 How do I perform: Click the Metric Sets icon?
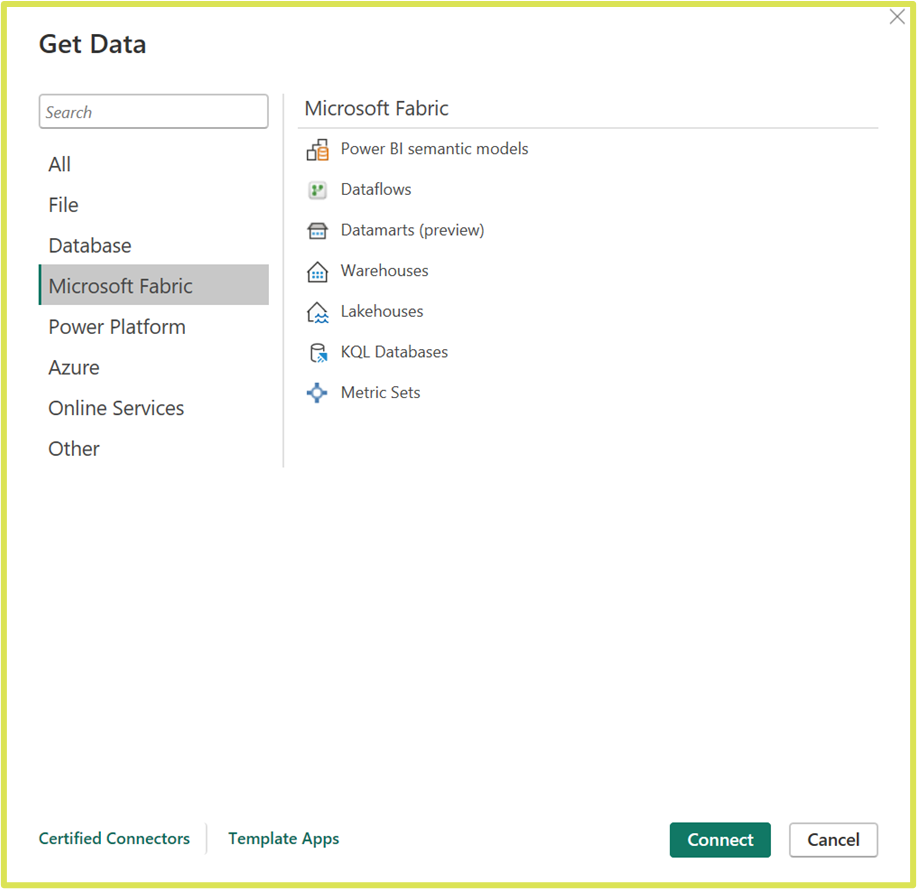(x=317, y=393)
